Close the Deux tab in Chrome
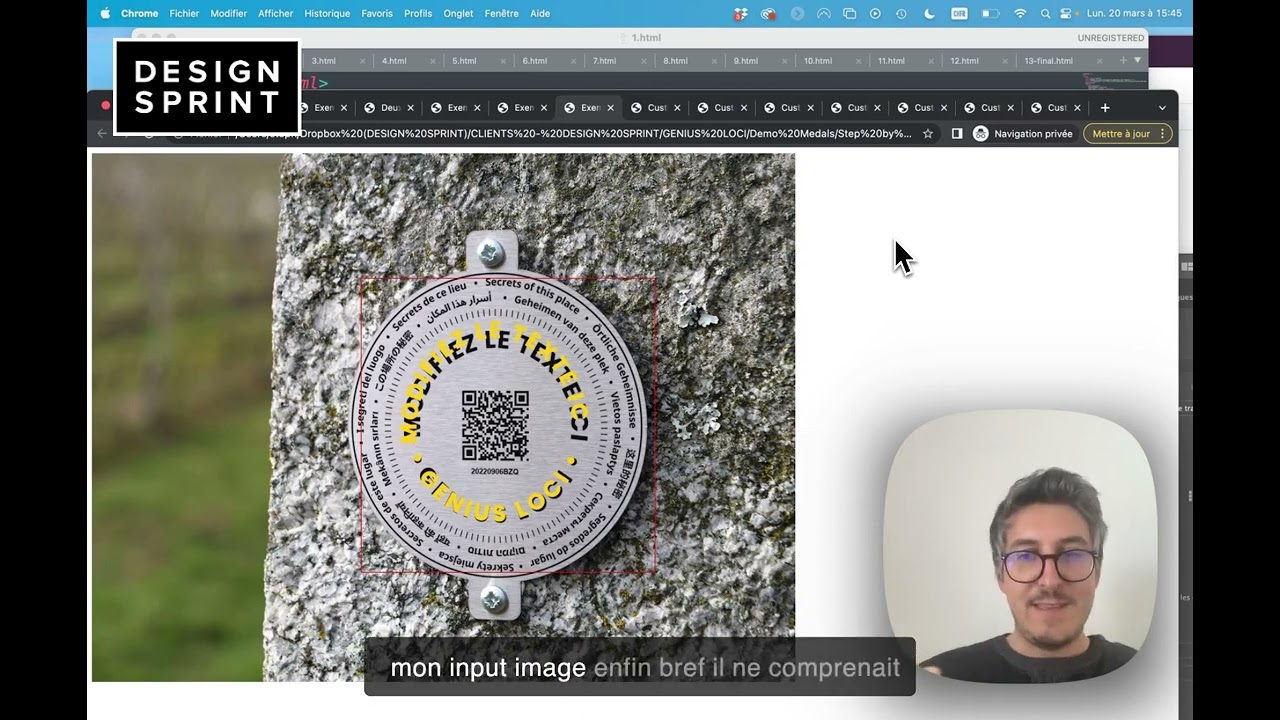Screen dimensions: 1280x720 (x=410, y=108)
